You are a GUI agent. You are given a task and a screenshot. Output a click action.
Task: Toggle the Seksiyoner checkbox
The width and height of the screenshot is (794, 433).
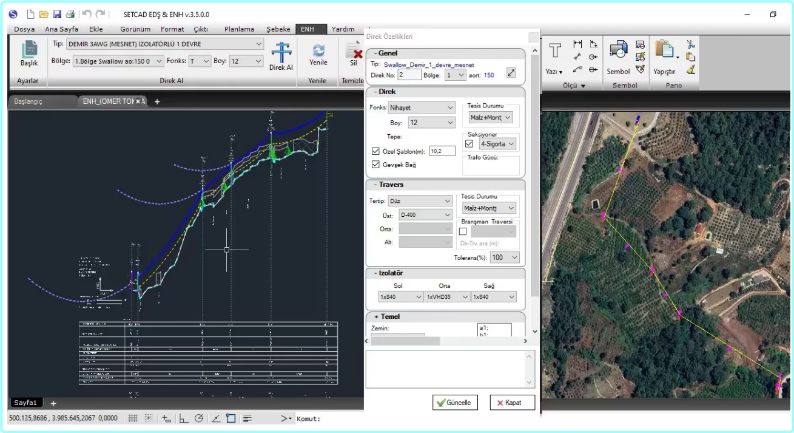tap(469, 144)
